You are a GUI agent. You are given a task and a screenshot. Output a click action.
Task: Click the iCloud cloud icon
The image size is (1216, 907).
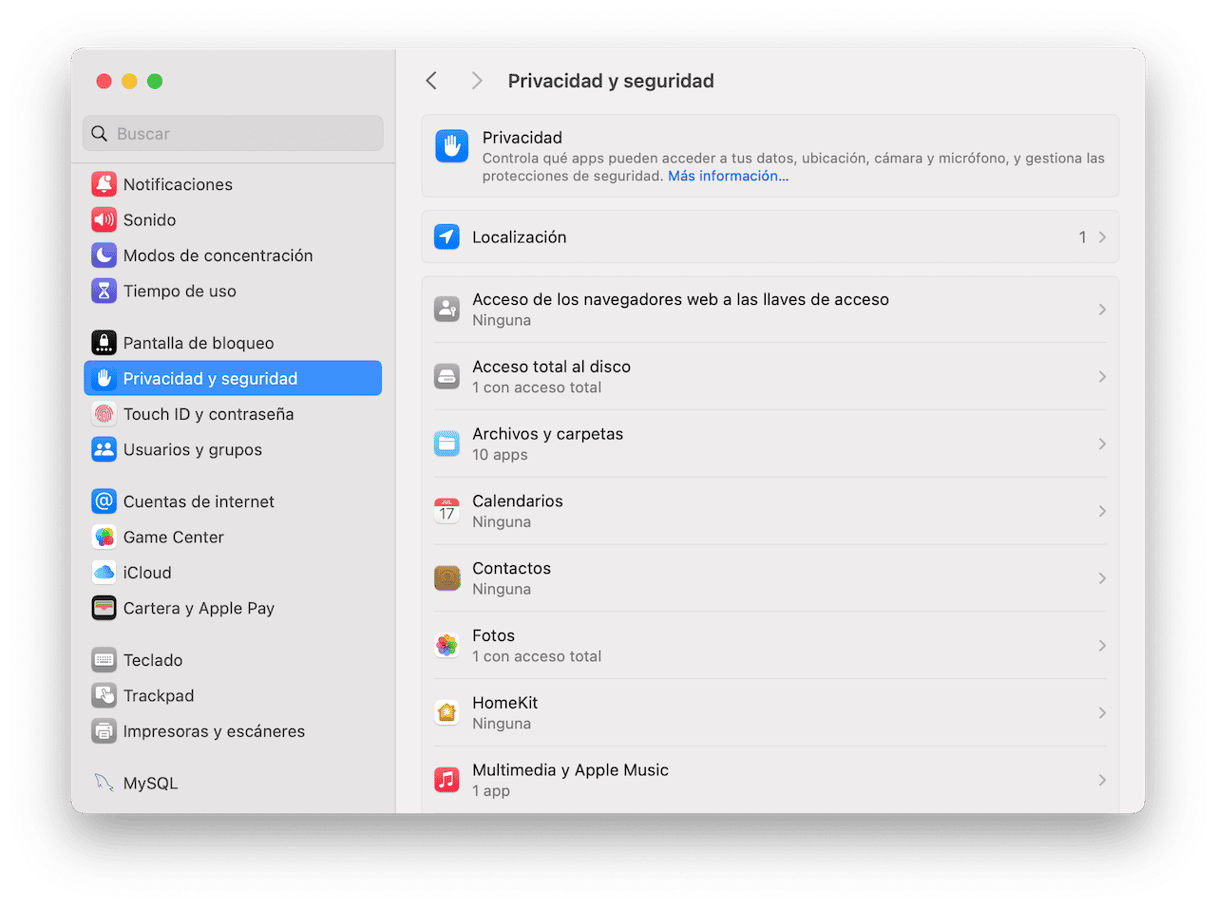click(x=104, y=572)
